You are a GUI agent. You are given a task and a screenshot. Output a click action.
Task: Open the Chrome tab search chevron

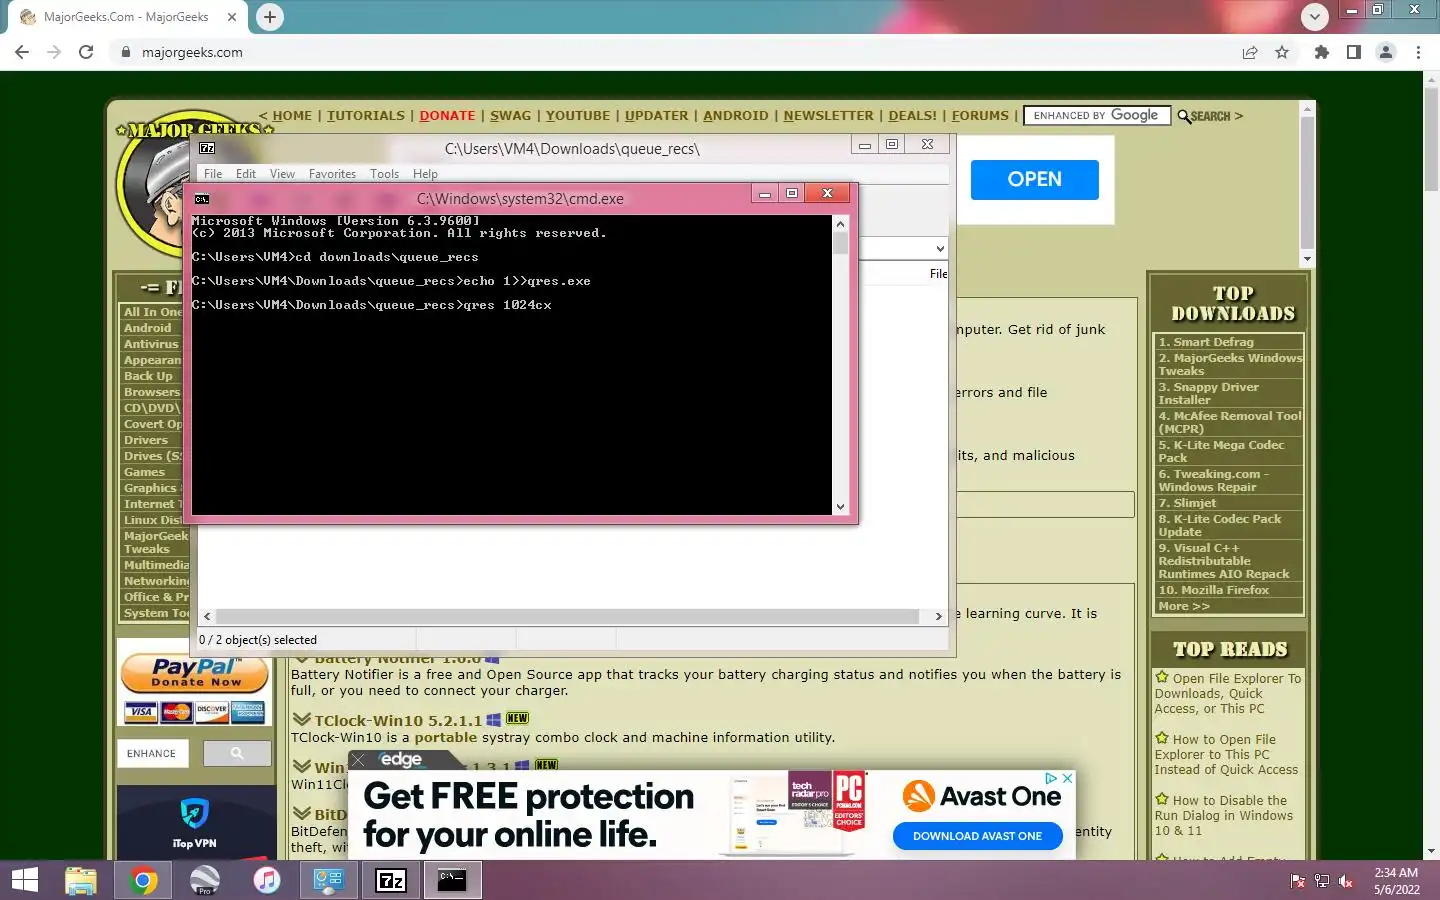pos(1314,17)
